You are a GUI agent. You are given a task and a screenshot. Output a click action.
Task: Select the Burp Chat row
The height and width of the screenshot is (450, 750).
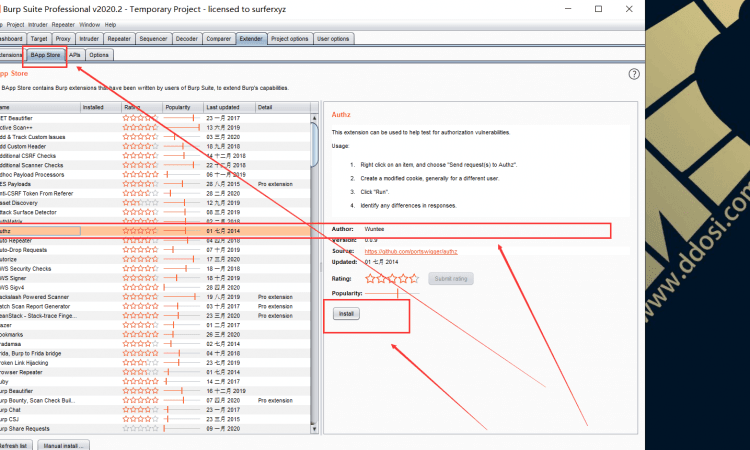click(155, 410)
